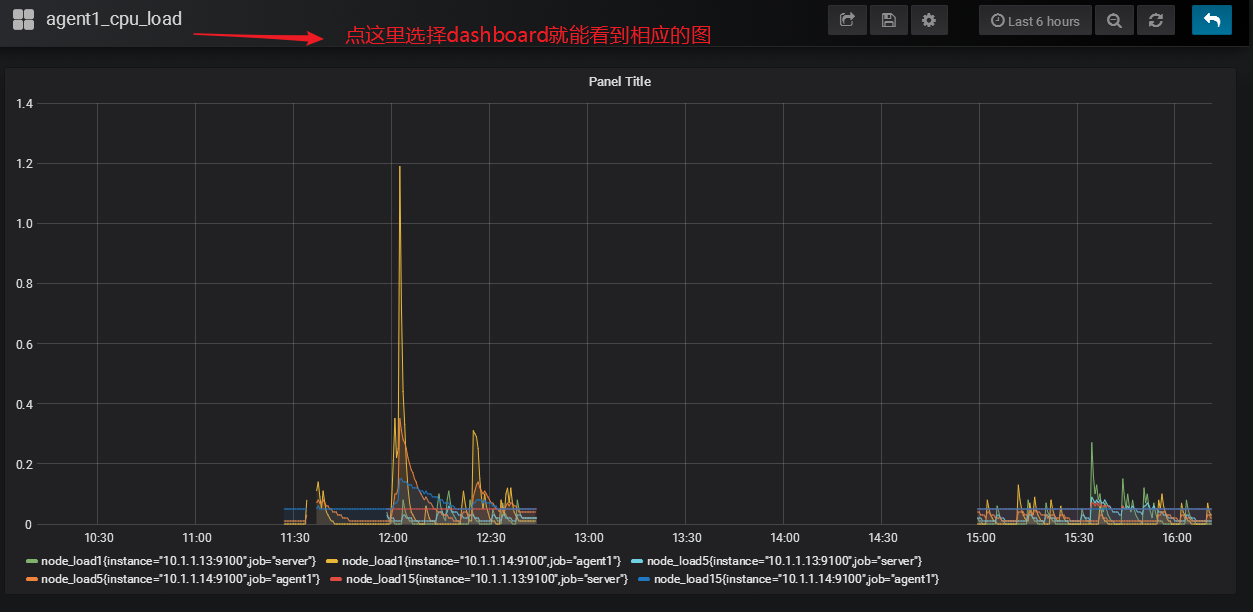Open the Grafana dashboard grid icon
The height and width of the screenshot is (612, 1253).
[x=23, y=19]
